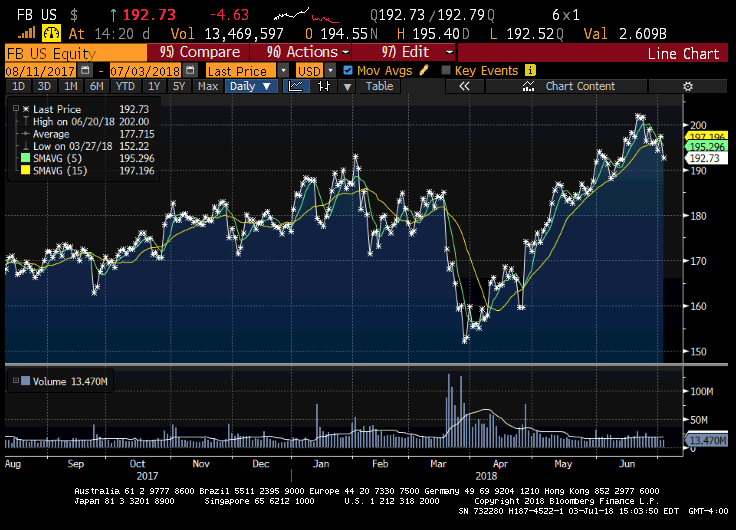
Task: Click the Key Events info icon
Action: [x=530, y=70]
